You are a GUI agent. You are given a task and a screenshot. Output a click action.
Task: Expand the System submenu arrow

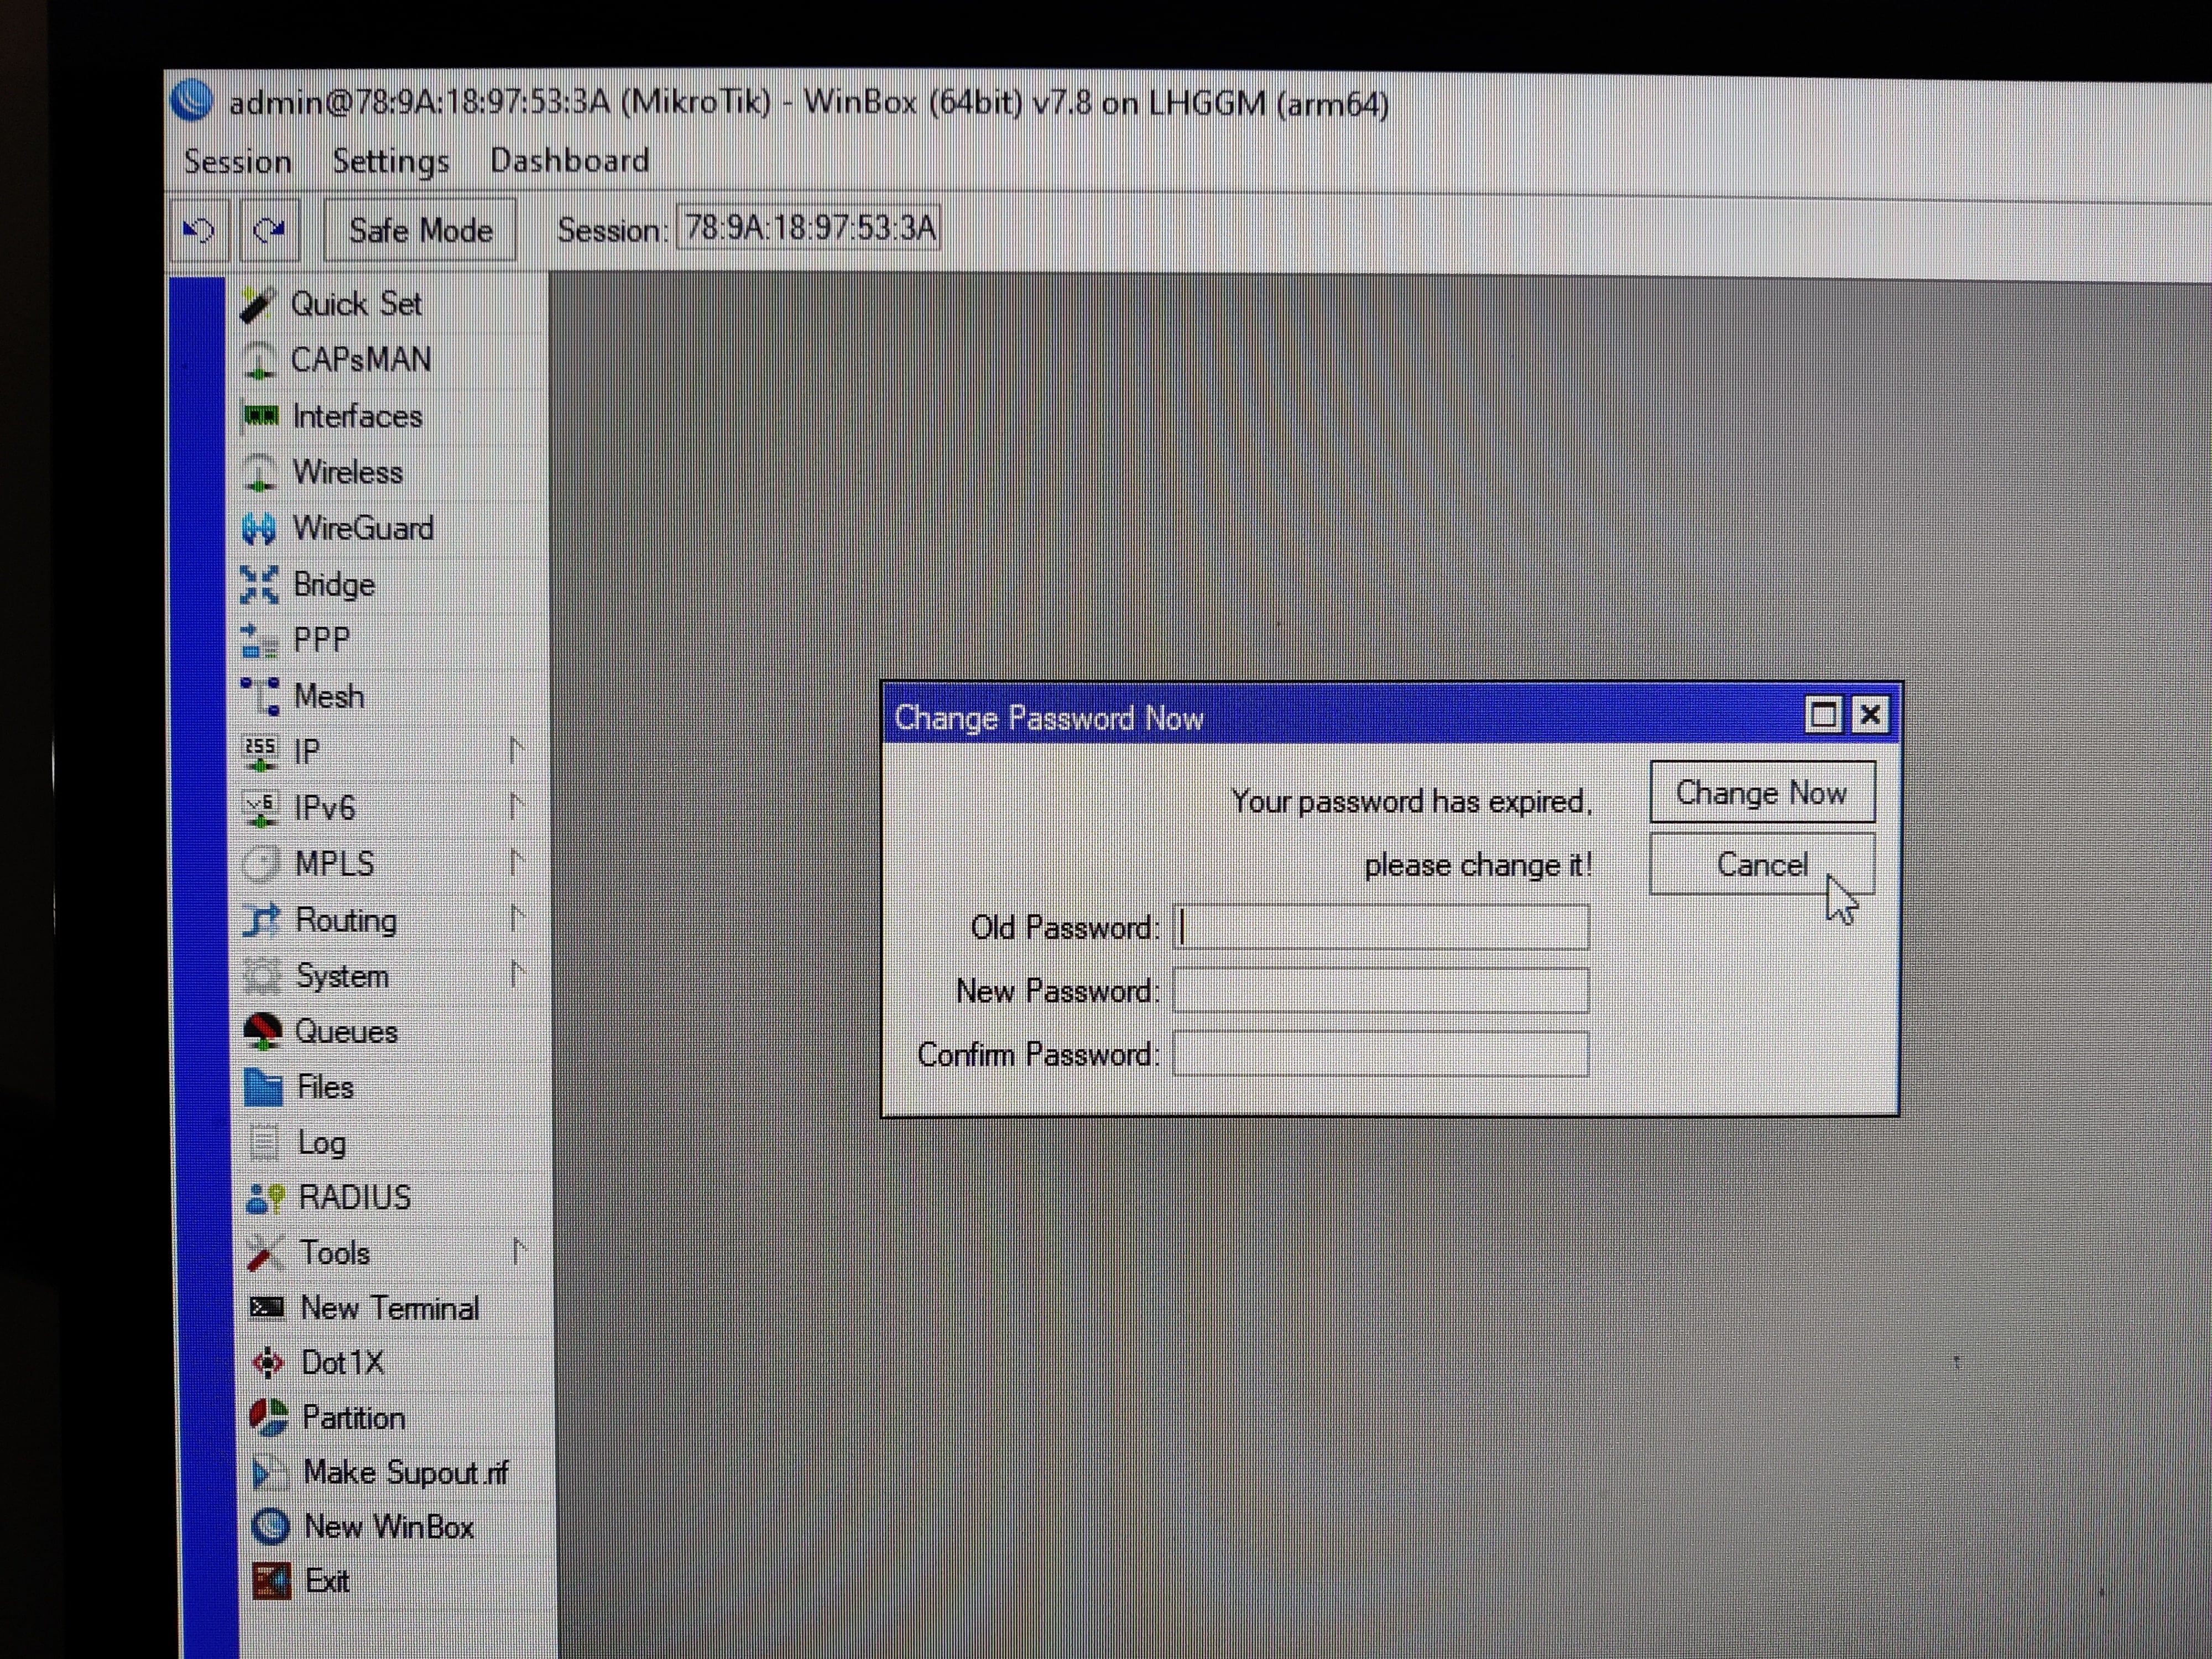click(517, 973)
